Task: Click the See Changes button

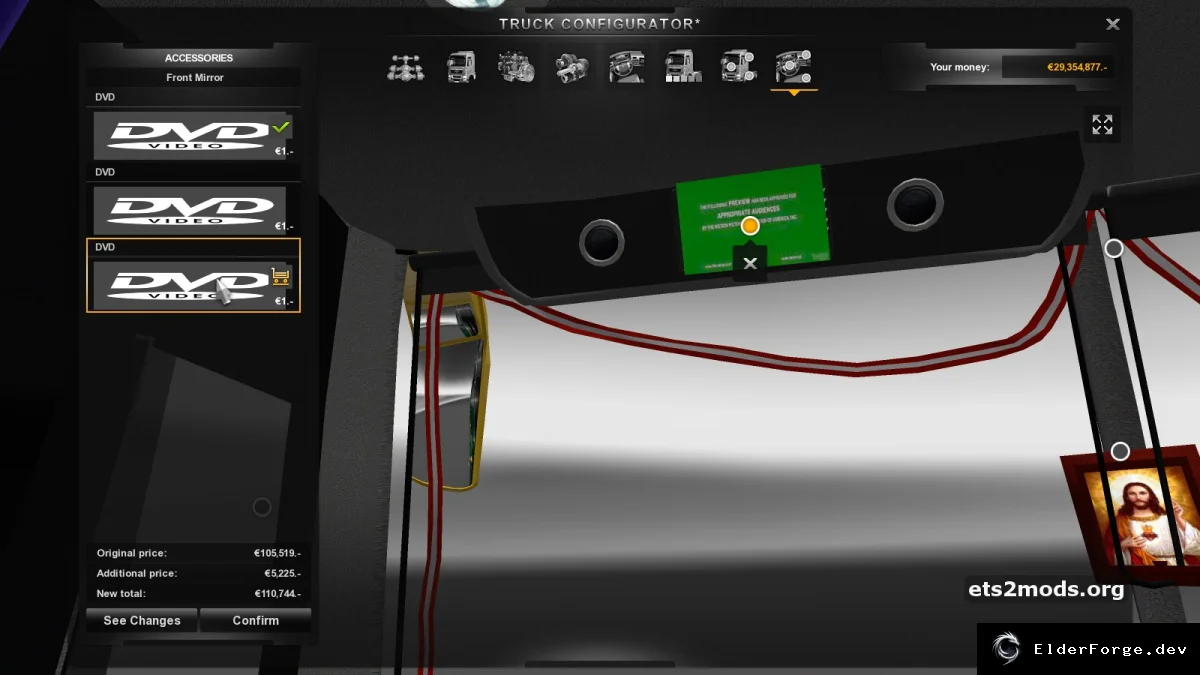Action: 142,620
